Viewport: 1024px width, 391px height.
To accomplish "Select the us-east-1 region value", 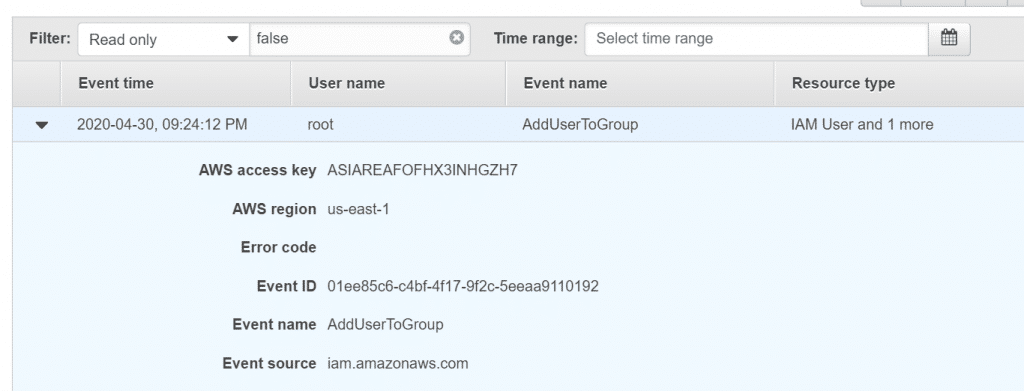I will click(x=358, y=210).
